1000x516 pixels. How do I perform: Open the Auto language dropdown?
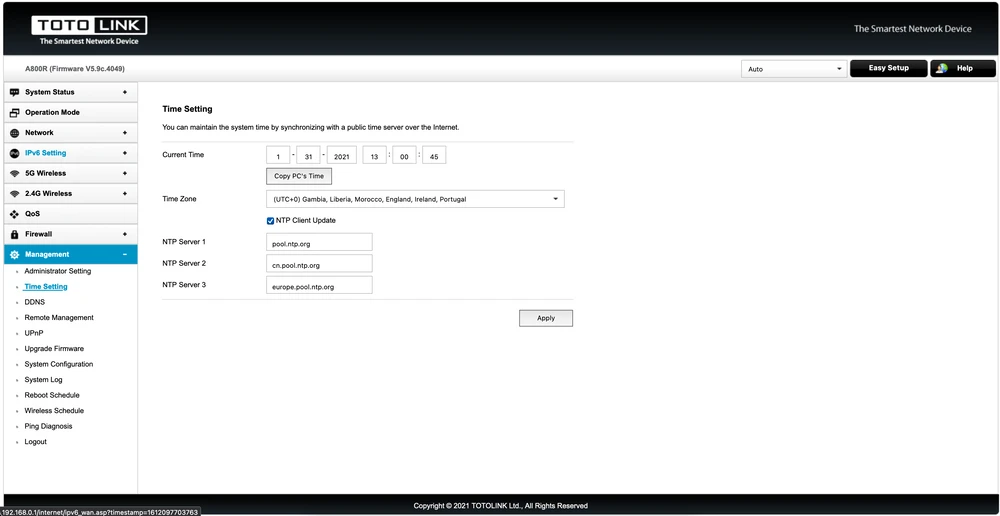pos(794,69)
